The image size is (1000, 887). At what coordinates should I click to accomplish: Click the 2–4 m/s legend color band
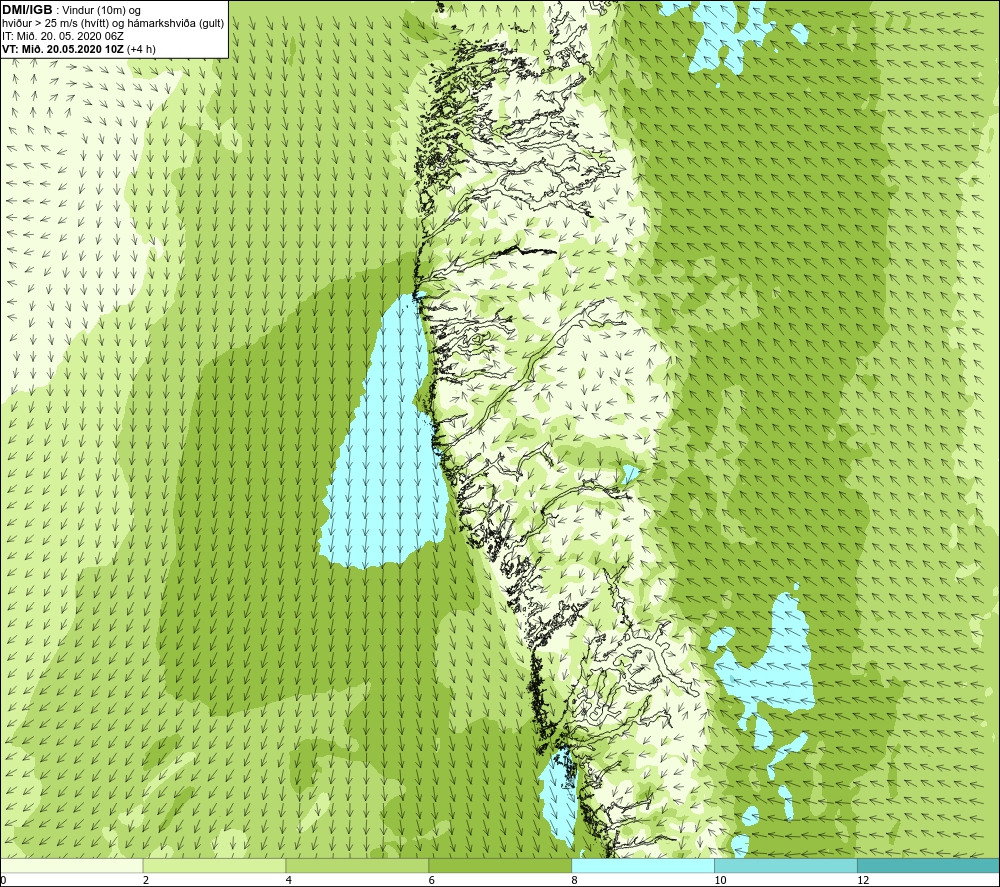click(x=214, y=865)
